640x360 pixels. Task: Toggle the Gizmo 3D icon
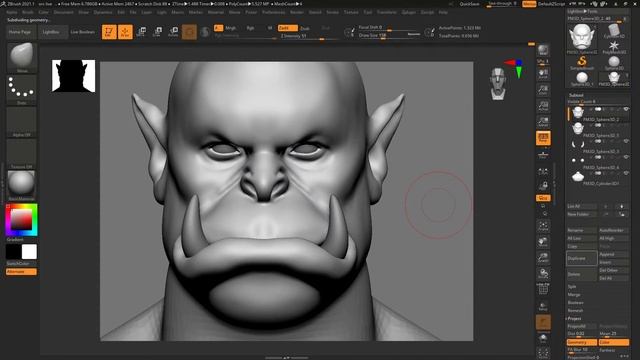coord(189,32)
